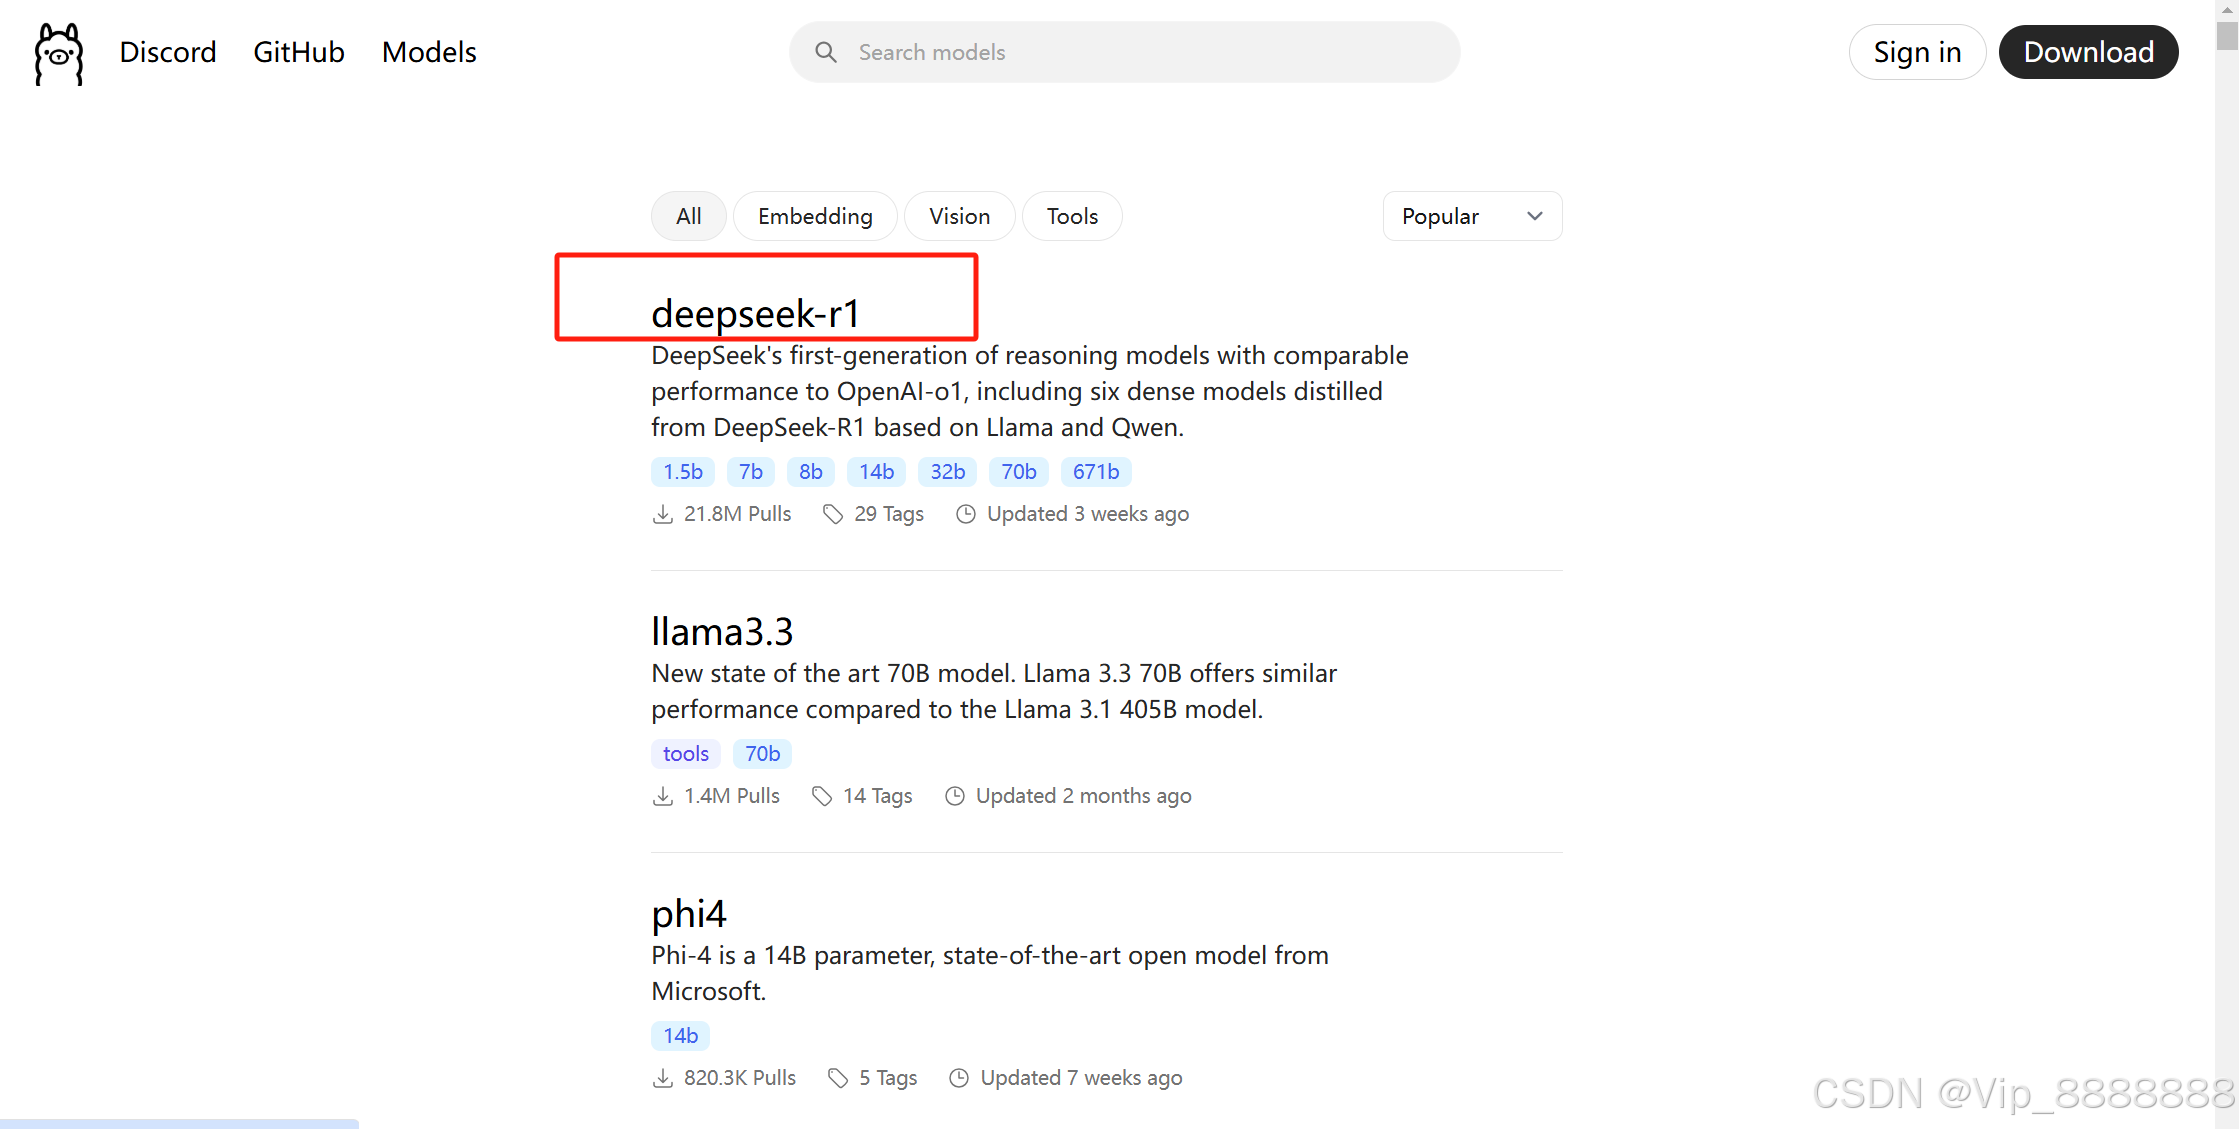The image size is (2239, 1129).
Task: Select the 32b size tag
Action: [x=948, y=472]
